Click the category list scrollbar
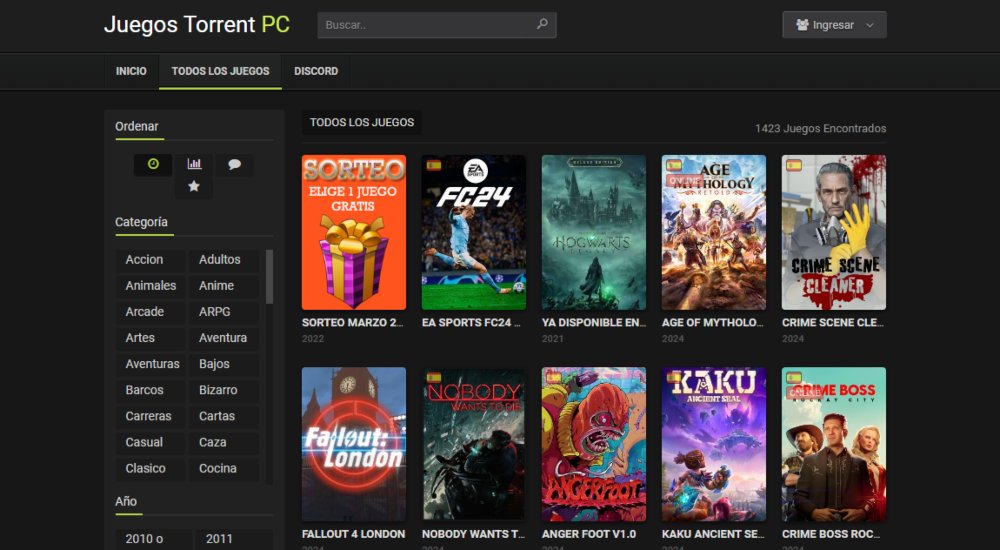Image resolution: width=1000 pixels, height=550 pixels. coord(269,277)
